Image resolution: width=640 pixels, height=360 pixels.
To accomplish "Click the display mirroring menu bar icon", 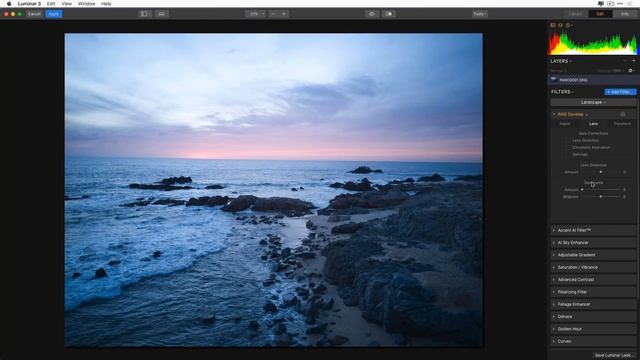I will tap(601, 4).
